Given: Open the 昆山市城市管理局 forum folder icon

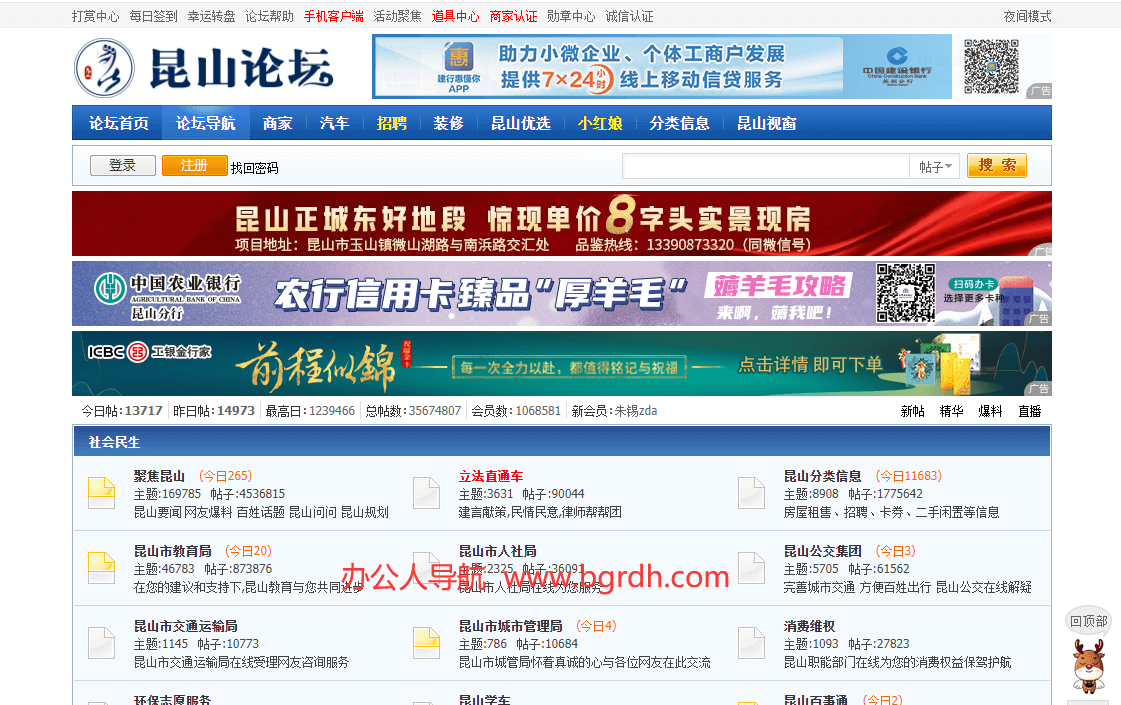Looking at the screenshot, I should click(426, 643).
